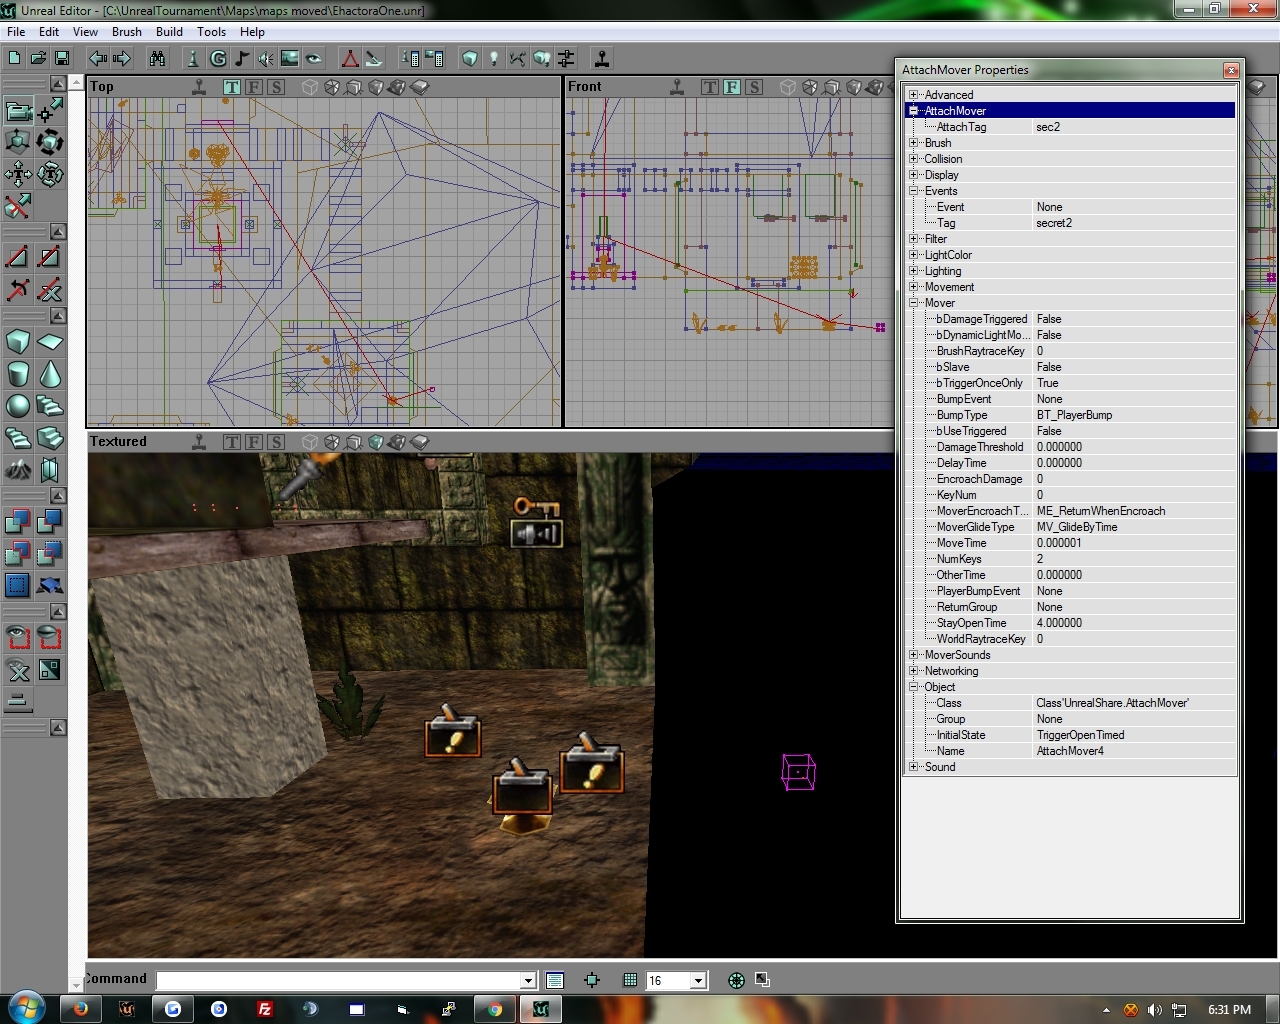
Task: Open the Actor class browser pawn icon
Action: [194, 58]
